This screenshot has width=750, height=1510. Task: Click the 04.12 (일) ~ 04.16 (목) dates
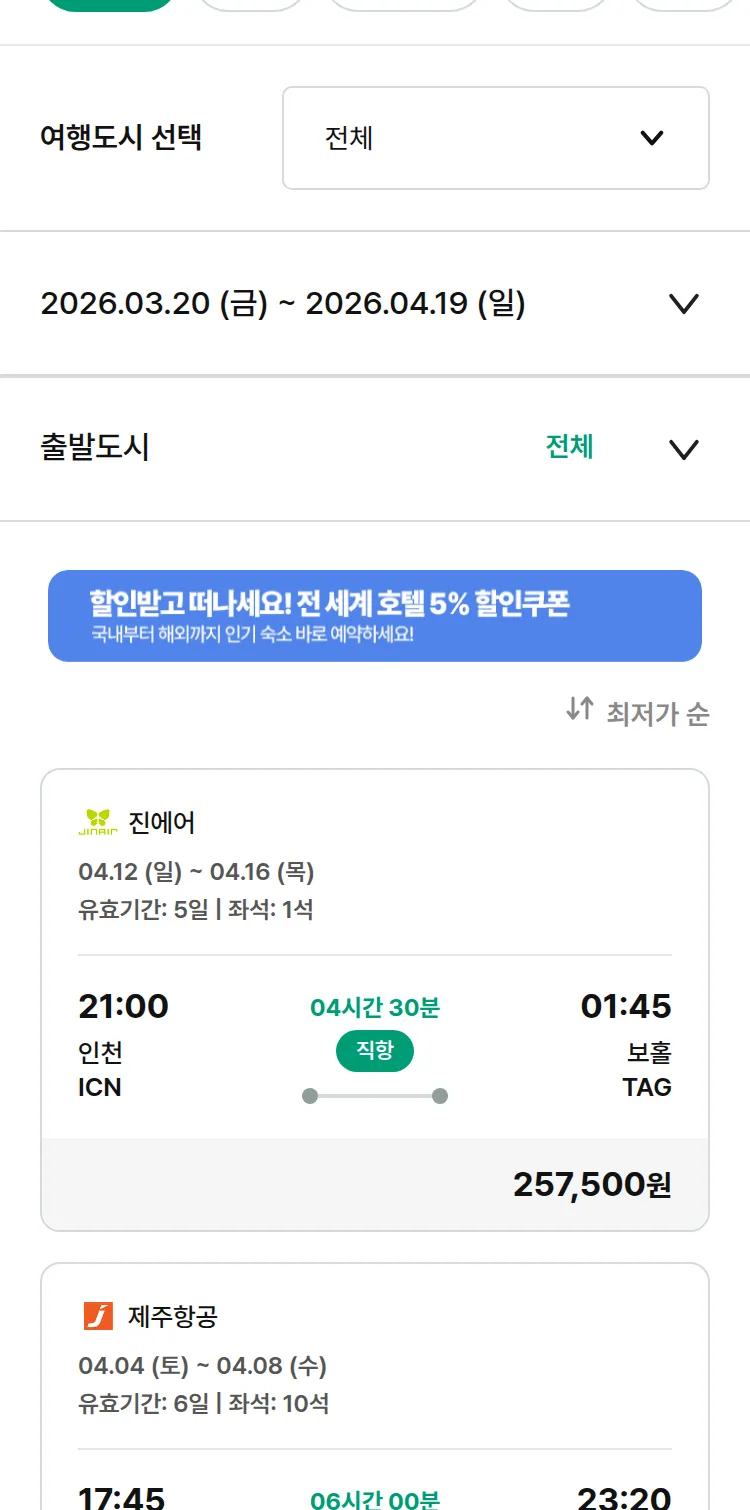196,872
